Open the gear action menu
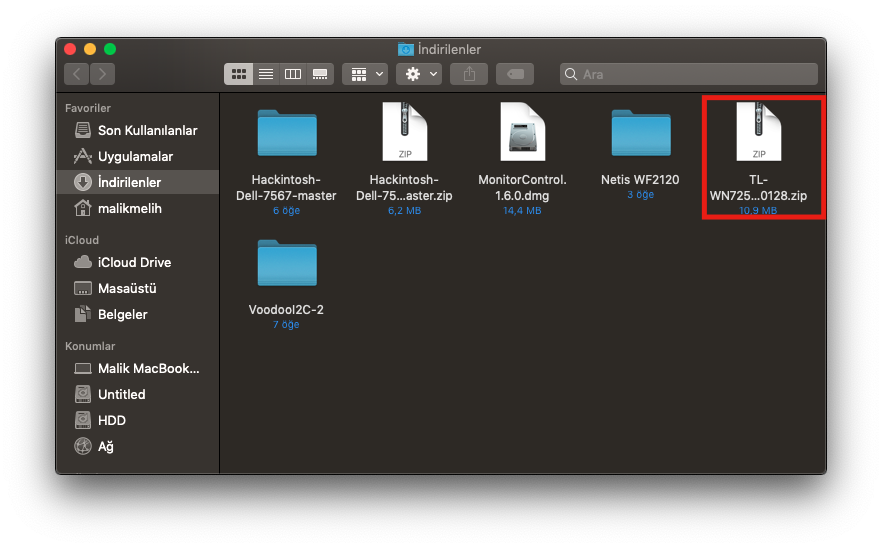Screen dimensions: 882x548 419,74
